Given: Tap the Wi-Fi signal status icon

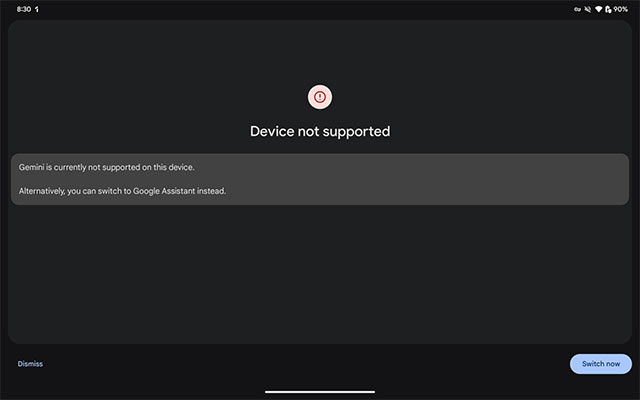Looking at the screenshot, I should coord(598,9).
